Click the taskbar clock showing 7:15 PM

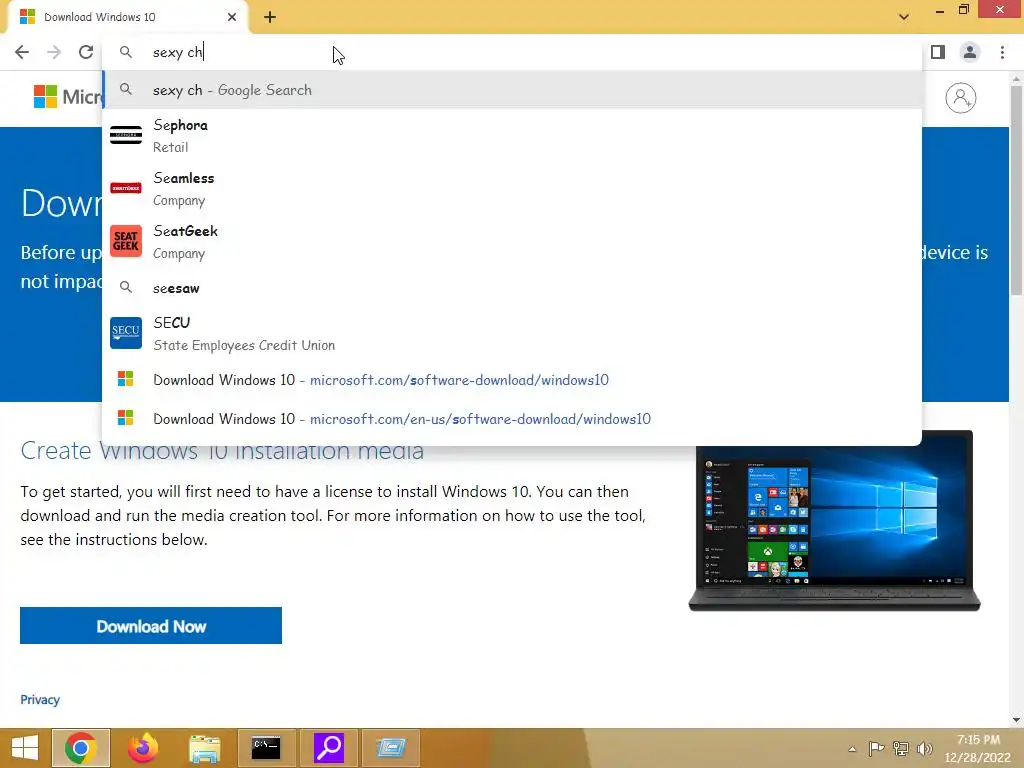(x=978, y=748)
